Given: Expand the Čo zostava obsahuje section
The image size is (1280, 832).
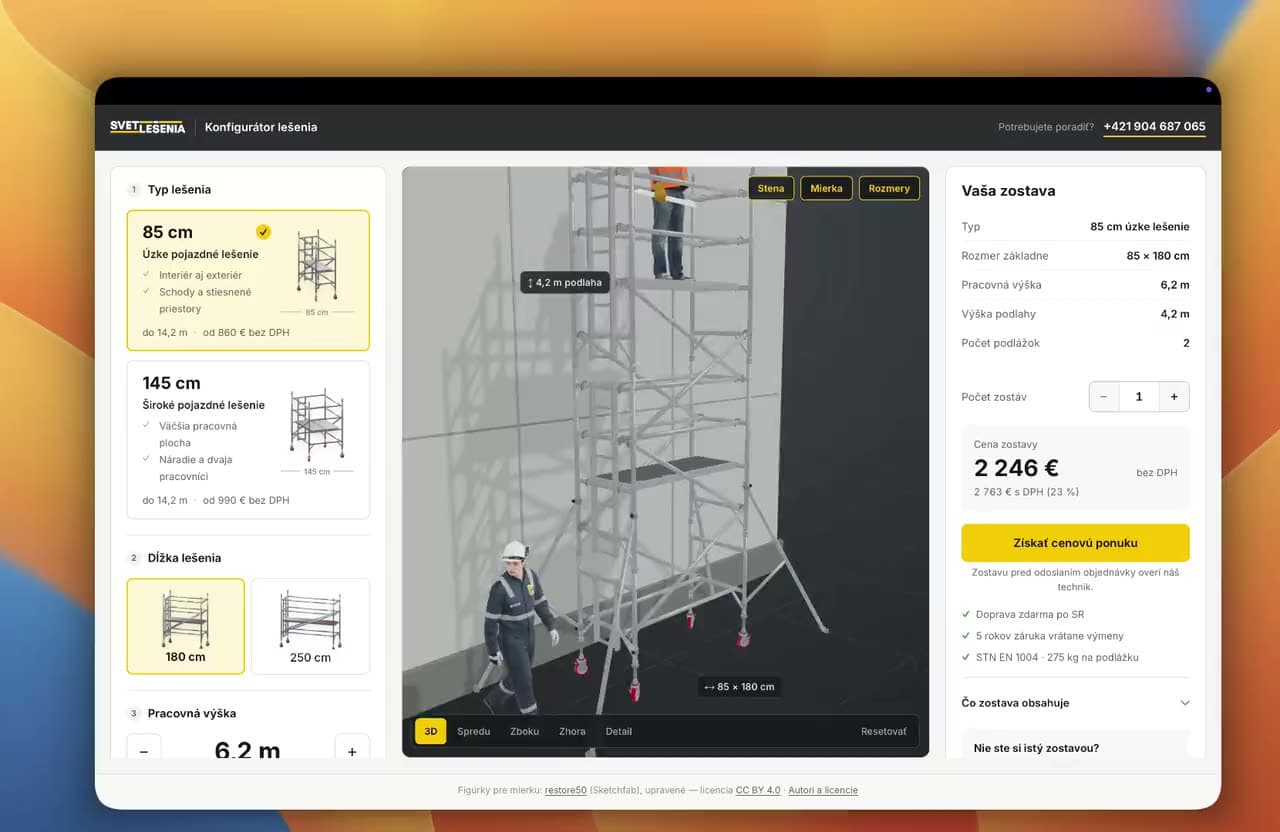Looking at the screenshot, I should (x=1075, y=703).
